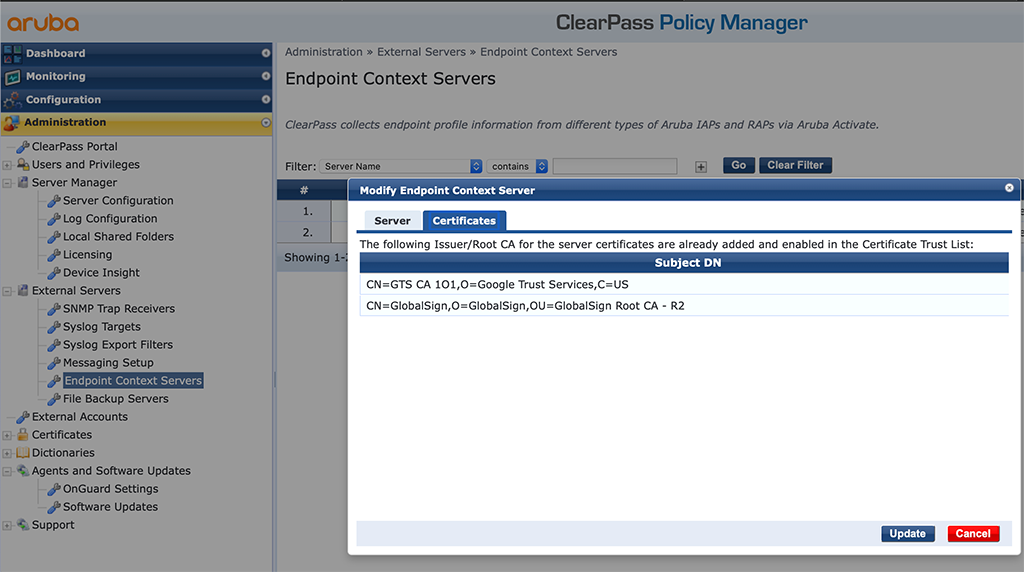Close the Modify Endpoint Context Server dialog
Screen dimensions: 1024x572
[x=1009, y=188]
